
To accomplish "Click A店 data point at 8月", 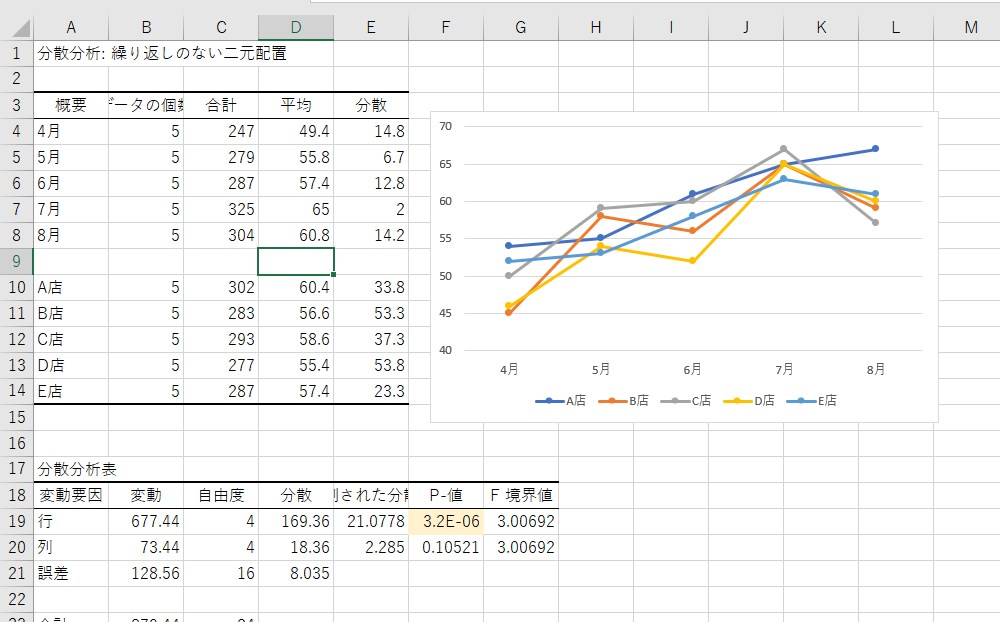I will (x=876, y=149).
